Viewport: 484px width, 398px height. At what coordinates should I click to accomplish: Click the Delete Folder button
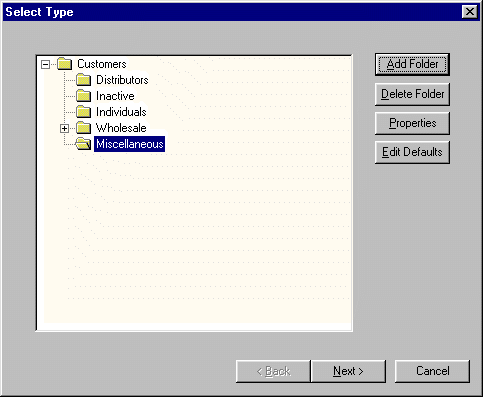click(412, 94)
